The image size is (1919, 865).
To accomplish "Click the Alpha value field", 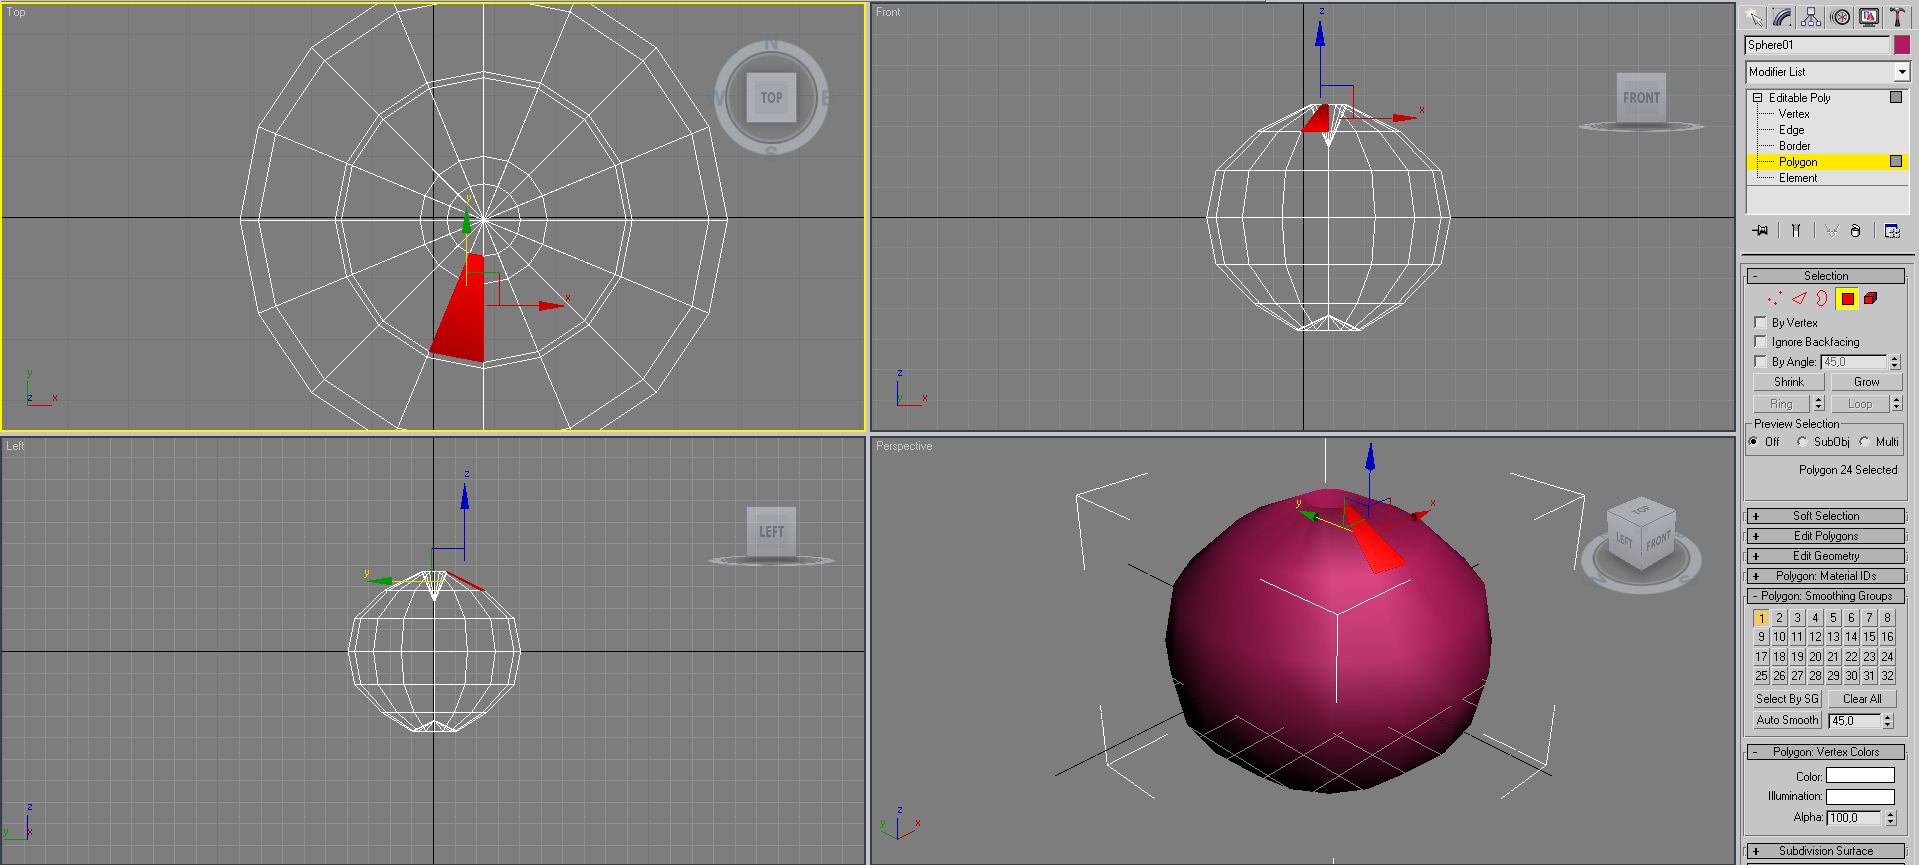I will pos(1855,818).
